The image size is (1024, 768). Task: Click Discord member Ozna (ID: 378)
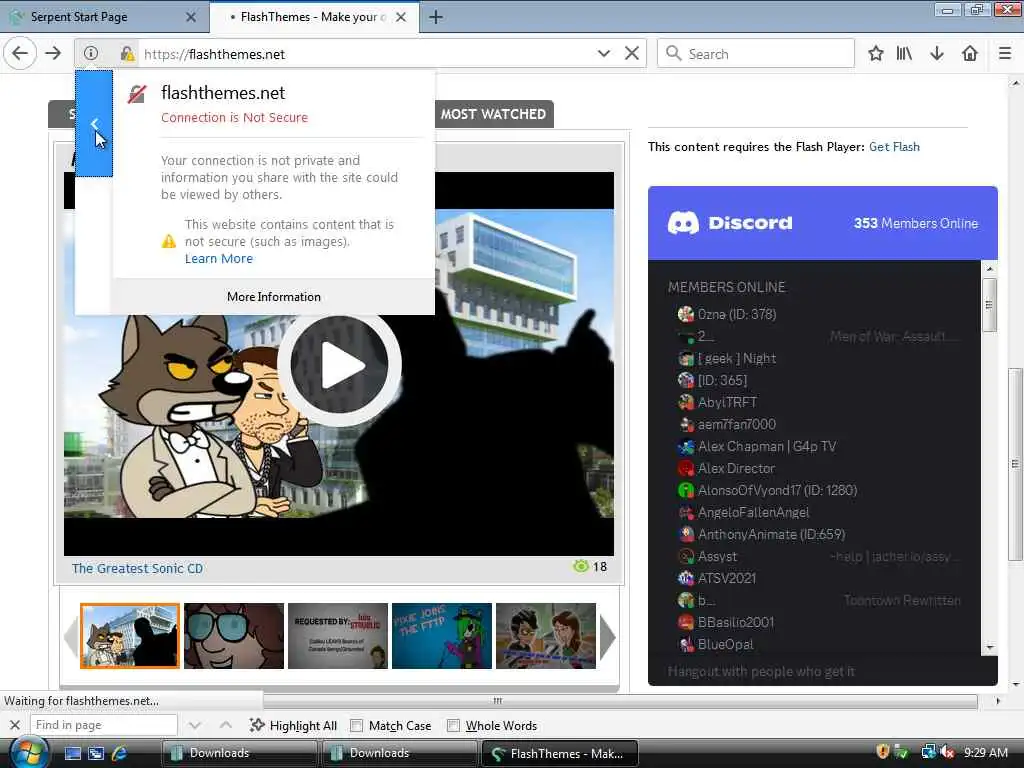pos(737,314)
